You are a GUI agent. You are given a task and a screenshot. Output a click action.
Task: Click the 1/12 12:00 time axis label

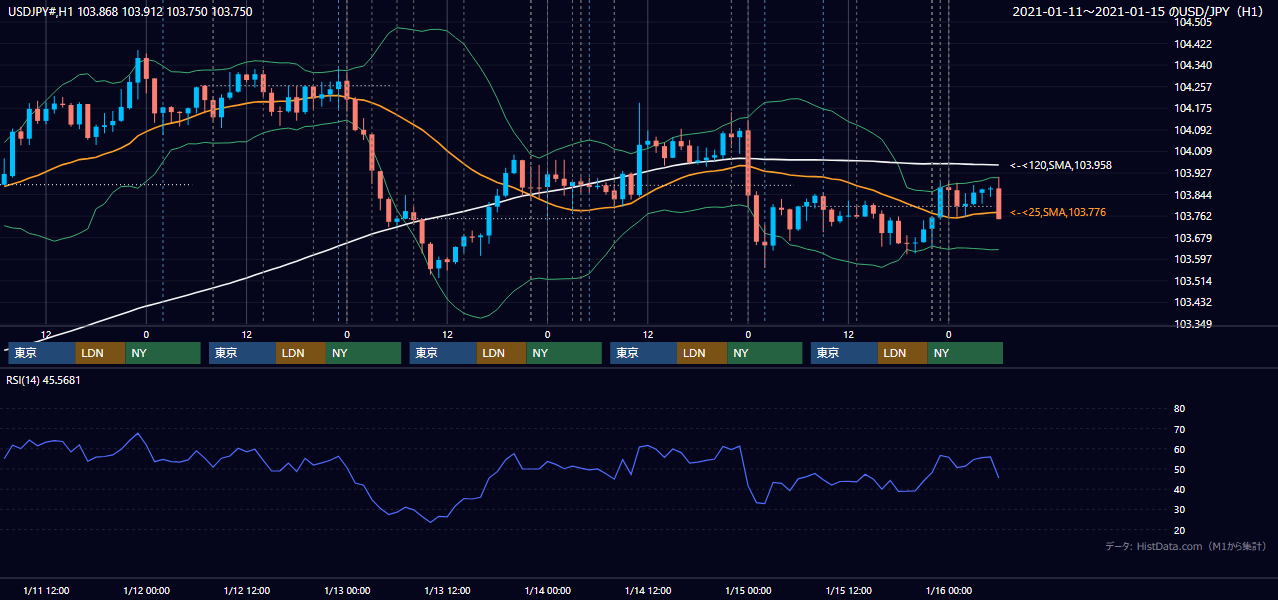[x=247, y=590]
